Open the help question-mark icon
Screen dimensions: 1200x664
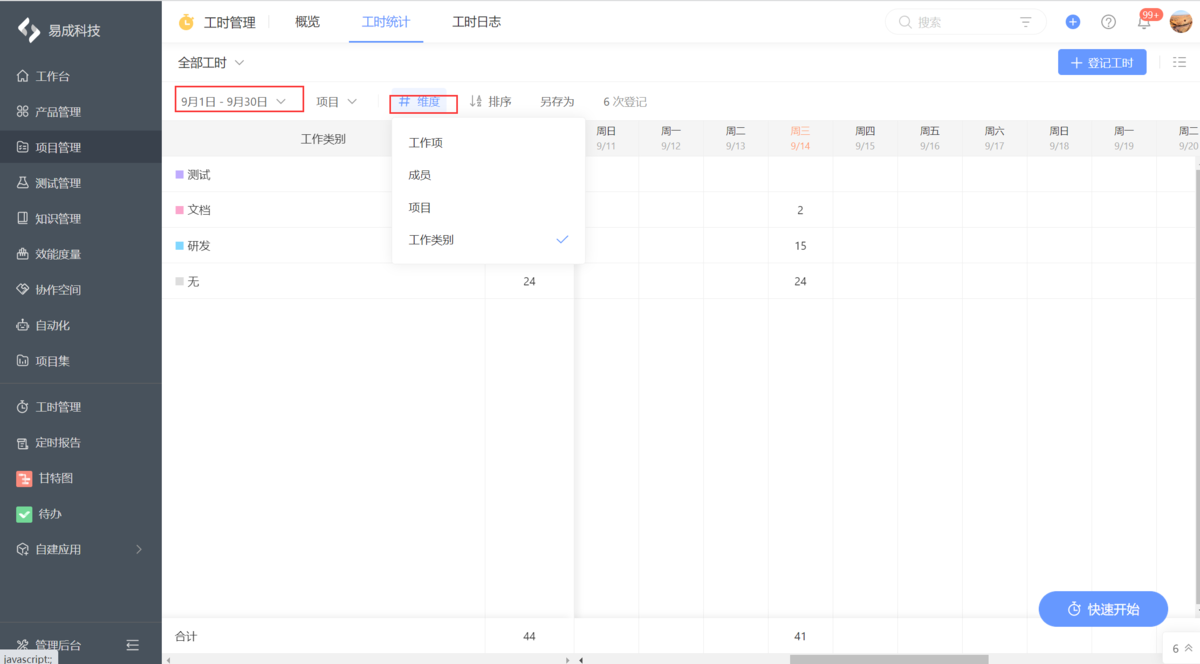[x=1108, y=21]
